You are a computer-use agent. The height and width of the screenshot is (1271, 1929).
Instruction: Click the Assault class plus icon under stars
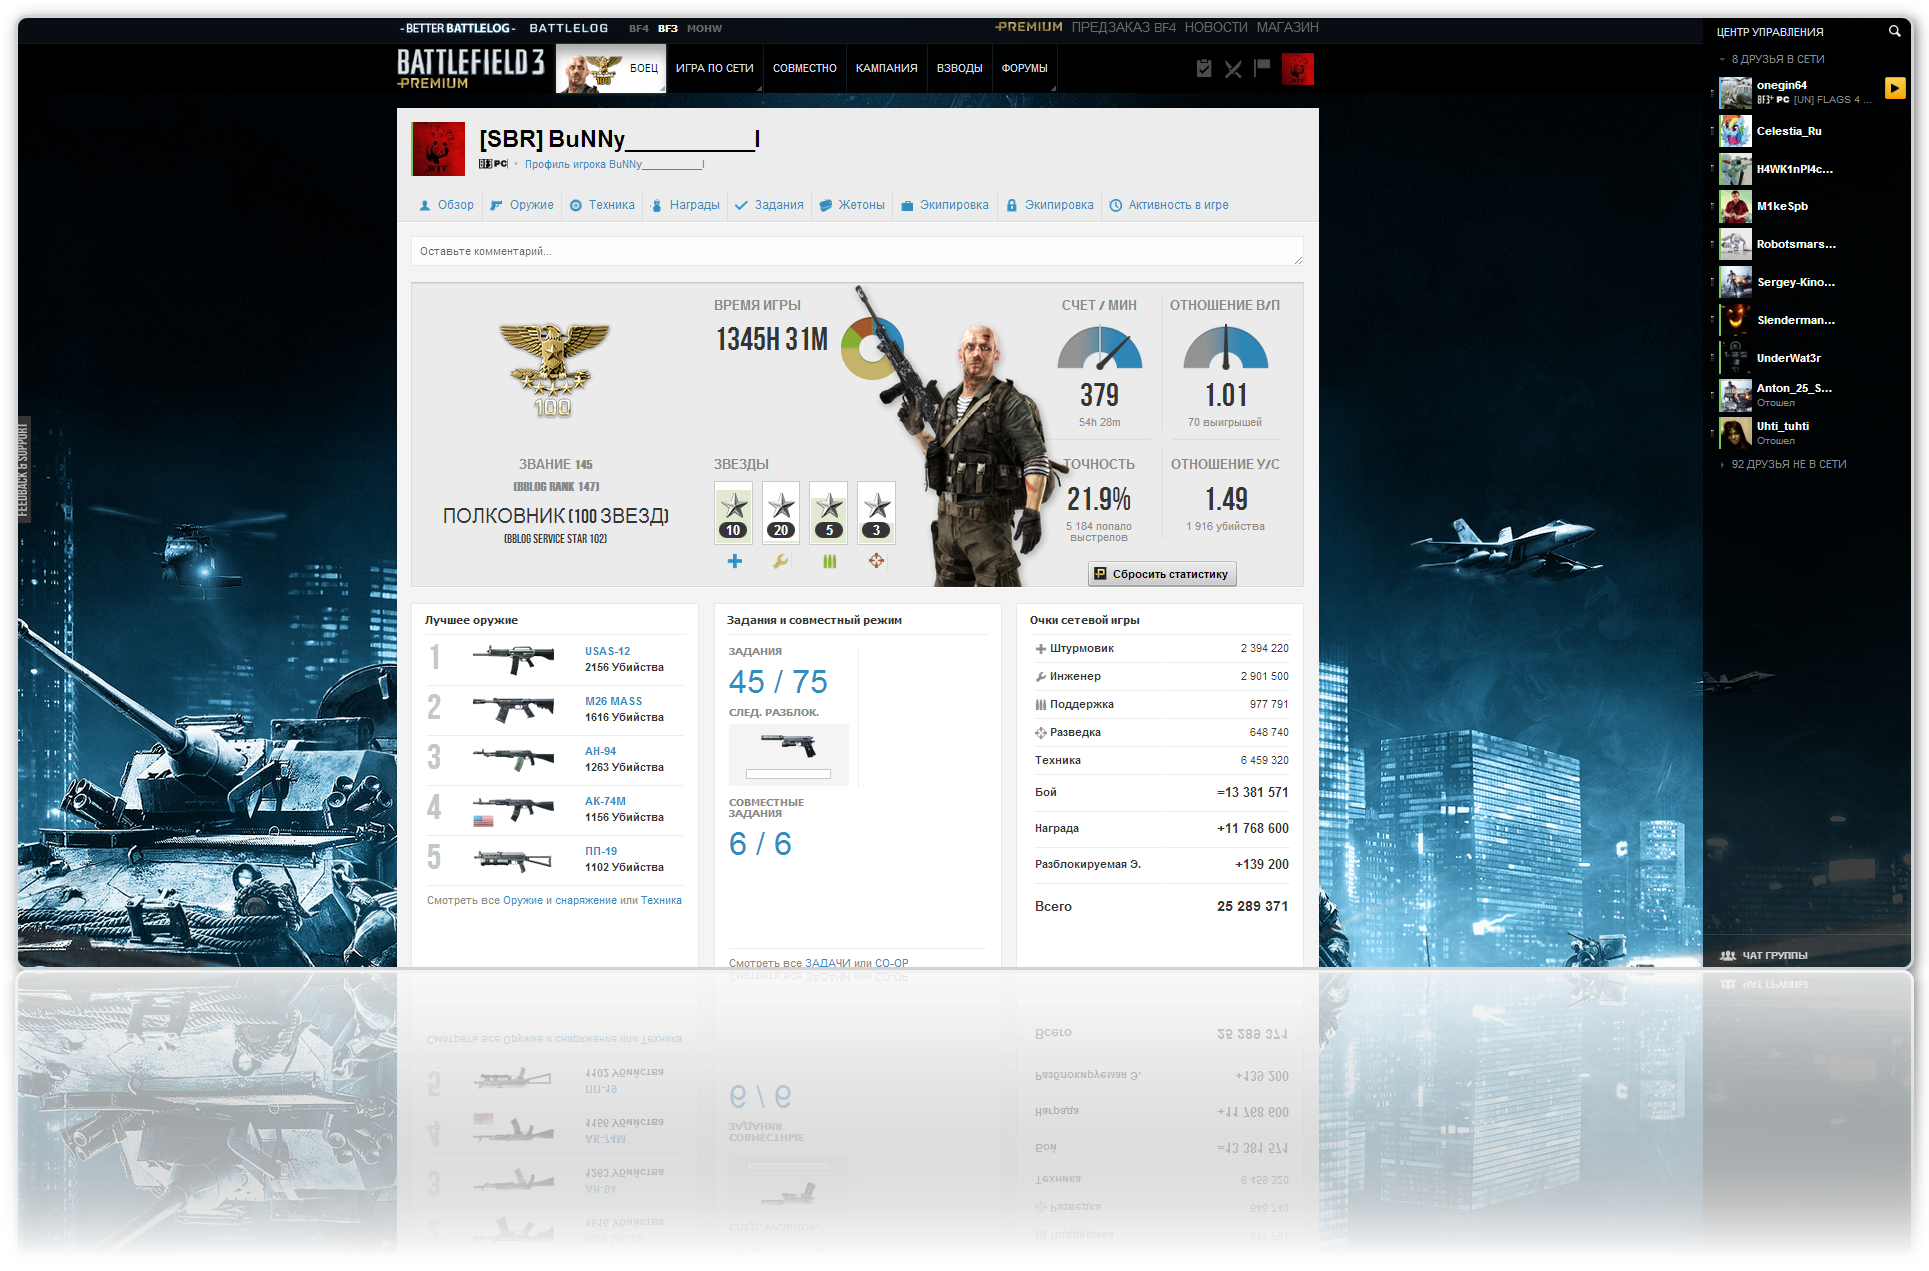click(x=735, y=561)
